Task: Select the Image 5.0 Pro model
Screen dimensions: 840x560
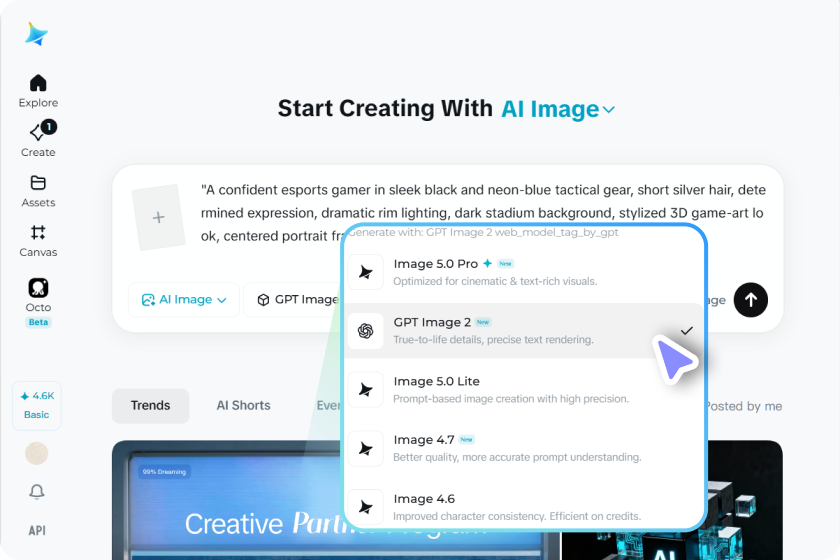Action: 523,272
